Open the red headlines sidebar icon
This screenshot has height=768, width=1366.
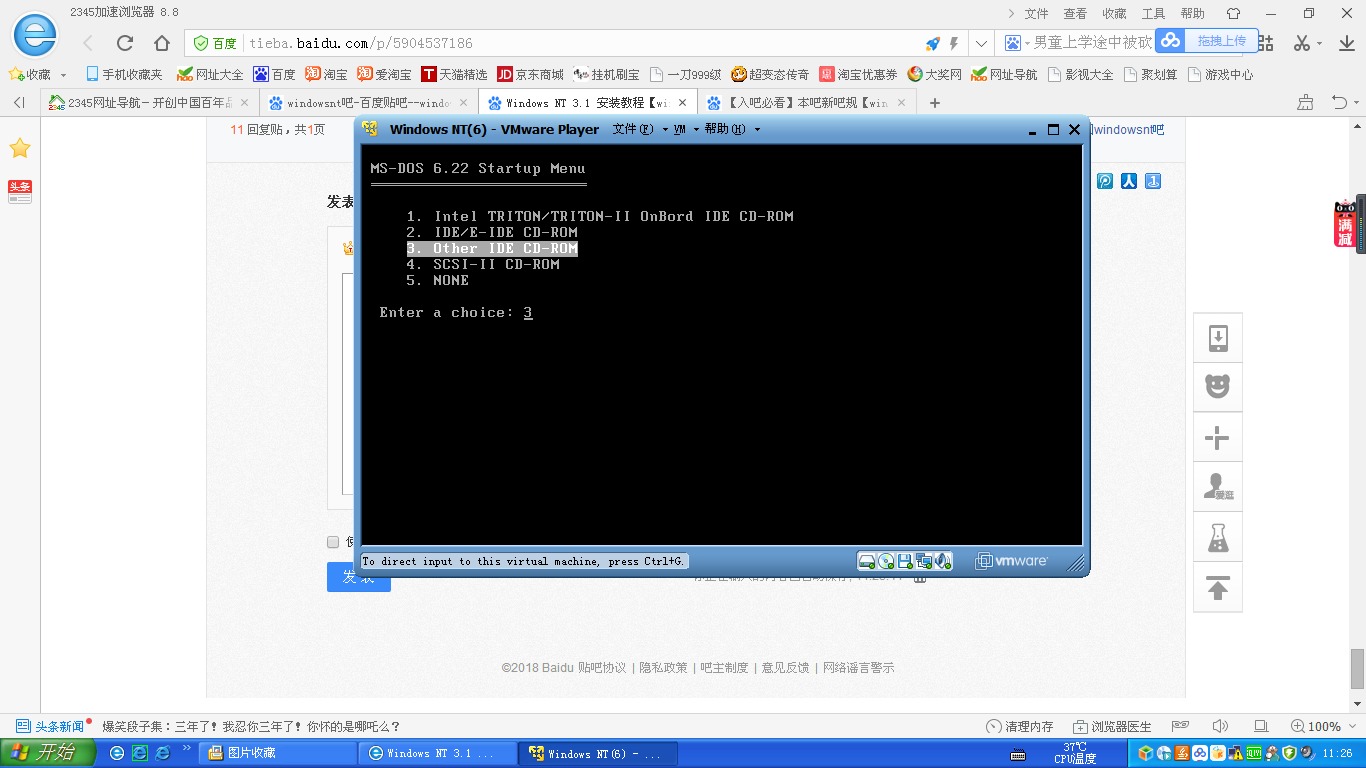tap(20, 192)
